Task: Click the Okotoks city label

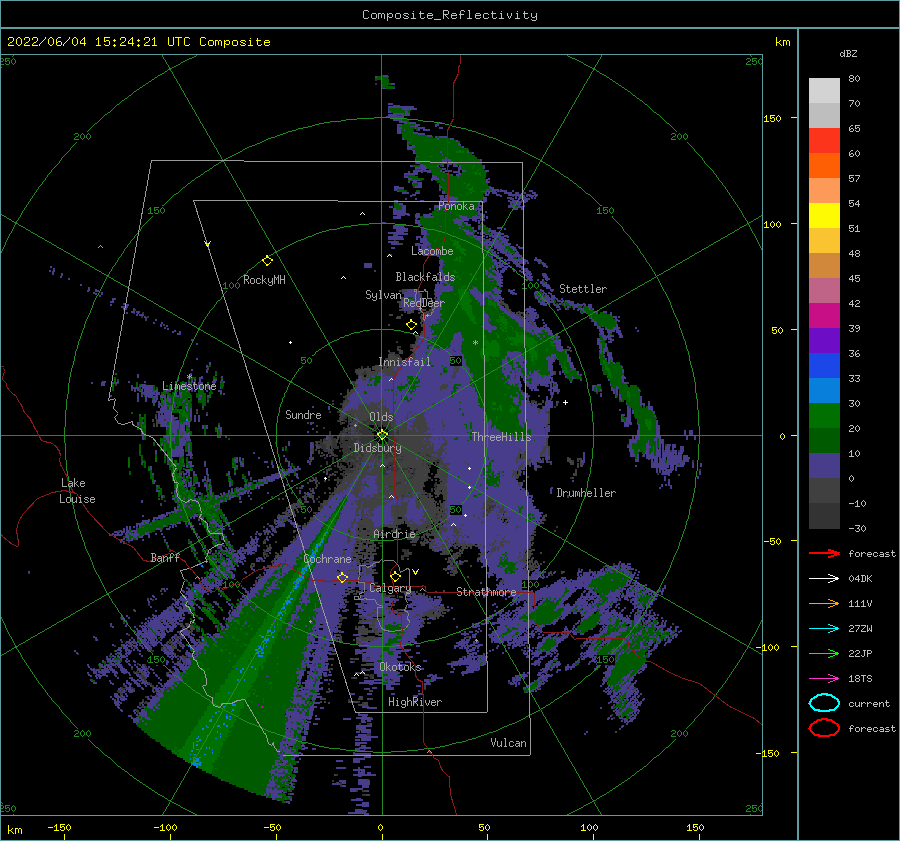Action: 400,667
